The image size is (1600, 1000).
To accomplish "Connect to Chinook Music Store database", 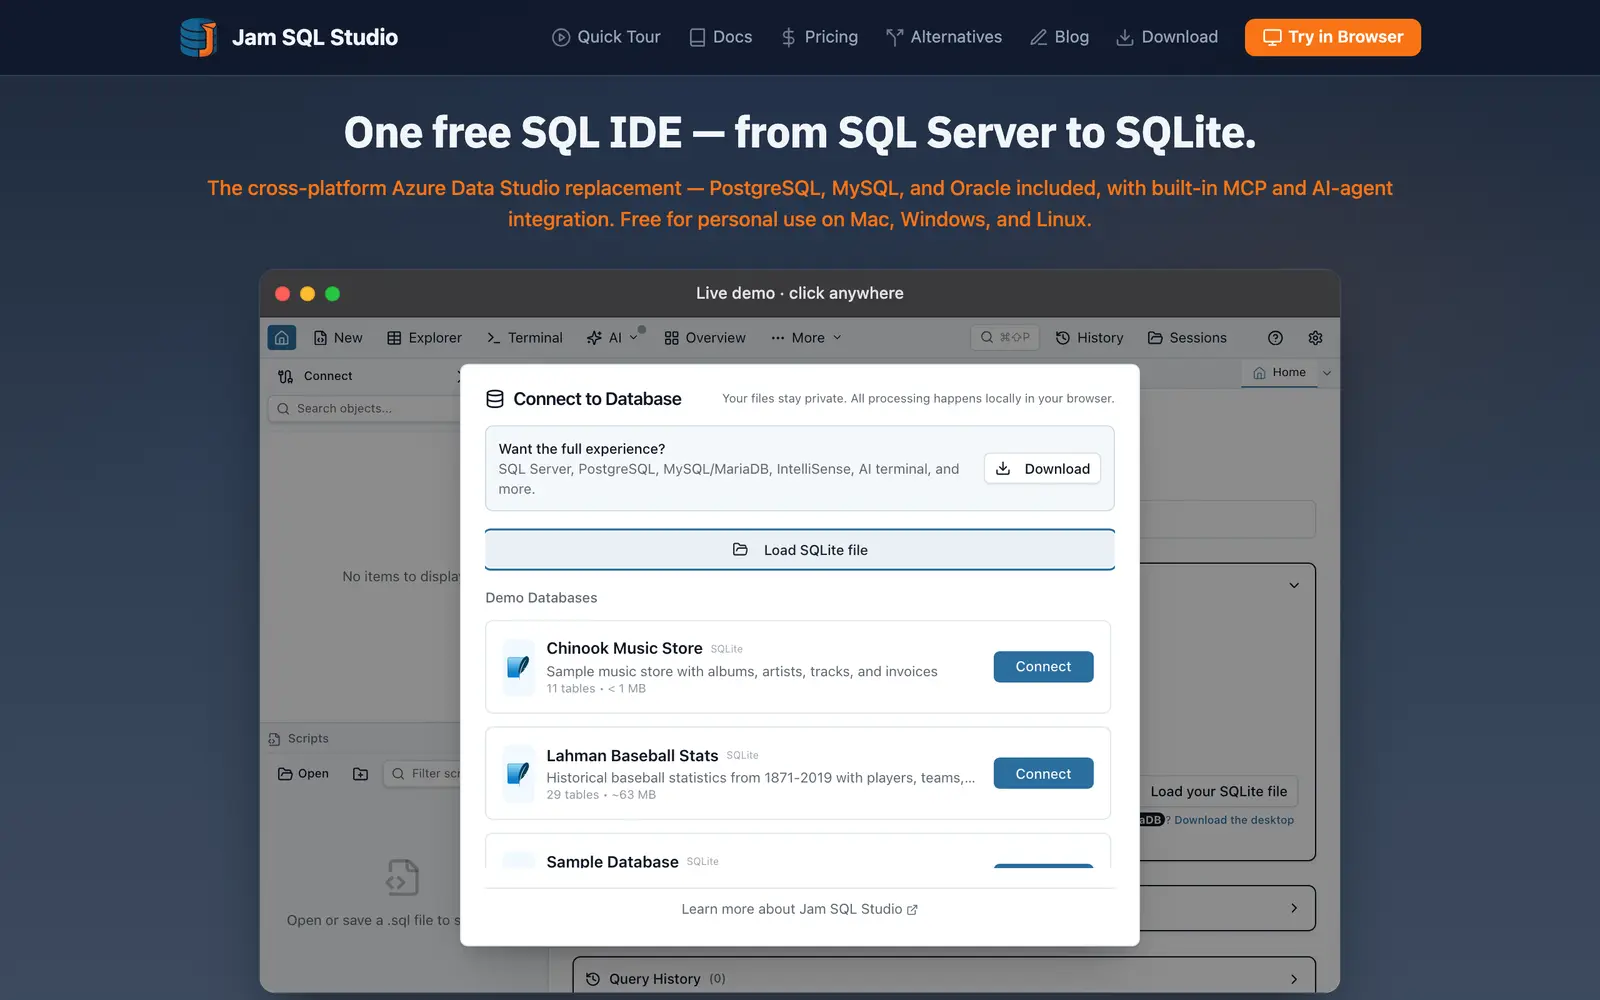I will (x=1043, y=667).
